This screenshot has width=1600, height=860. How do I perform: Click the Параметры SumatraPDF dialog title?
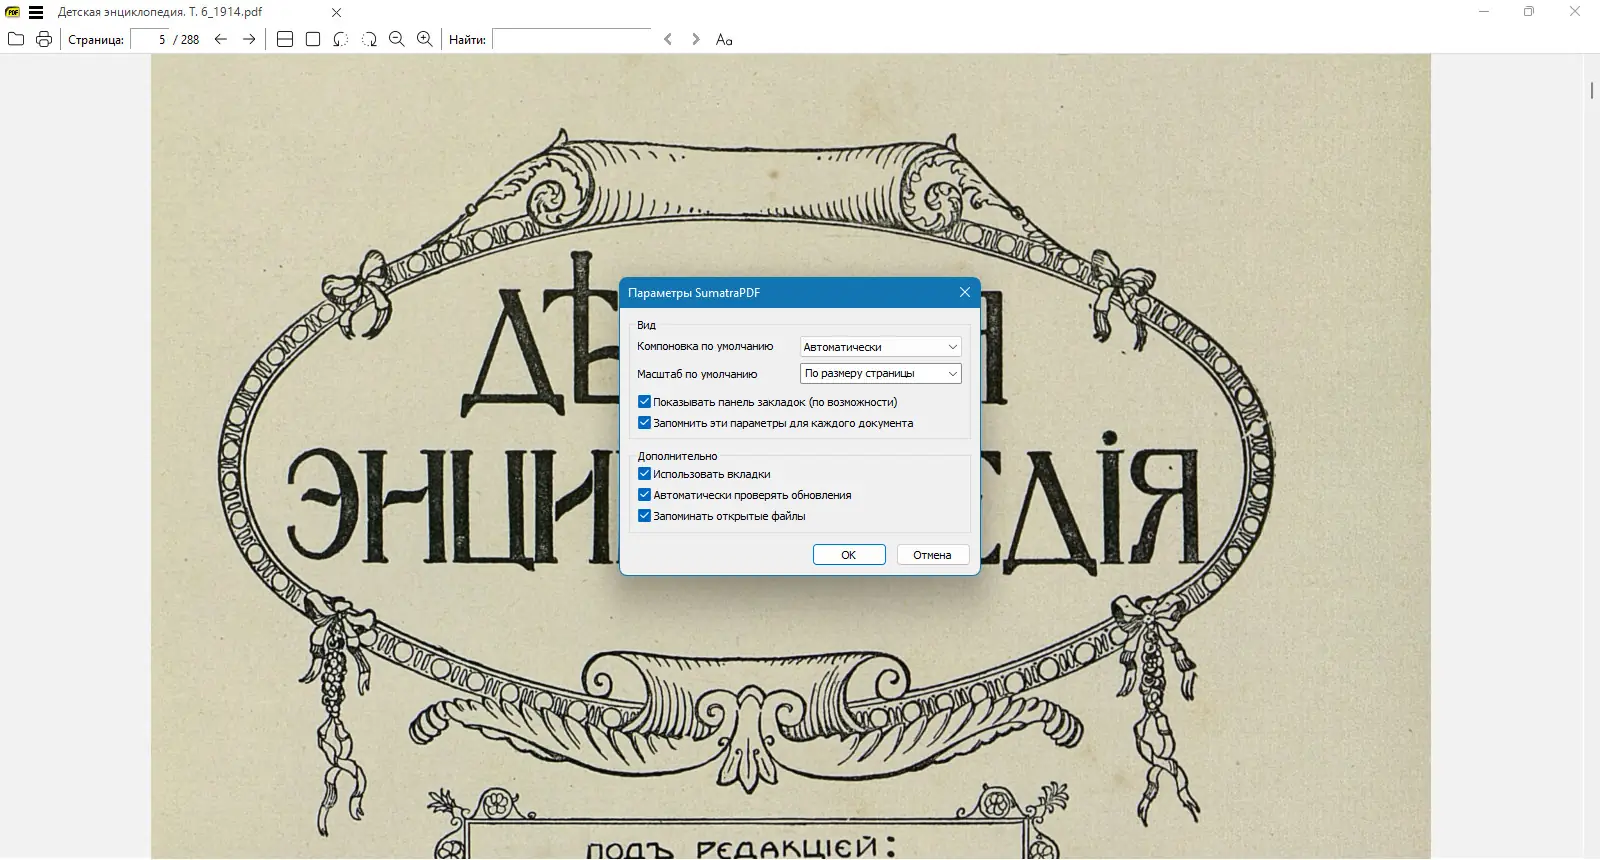tap(694, 293)
